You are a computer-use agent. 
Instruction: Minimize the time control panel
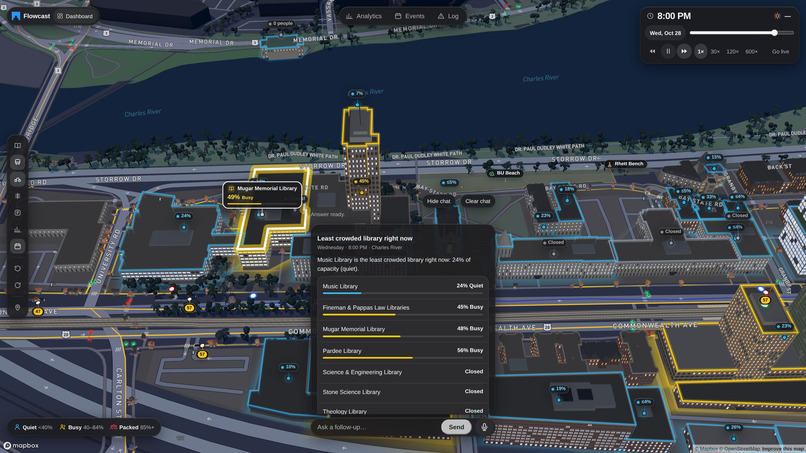pos(787,16)
